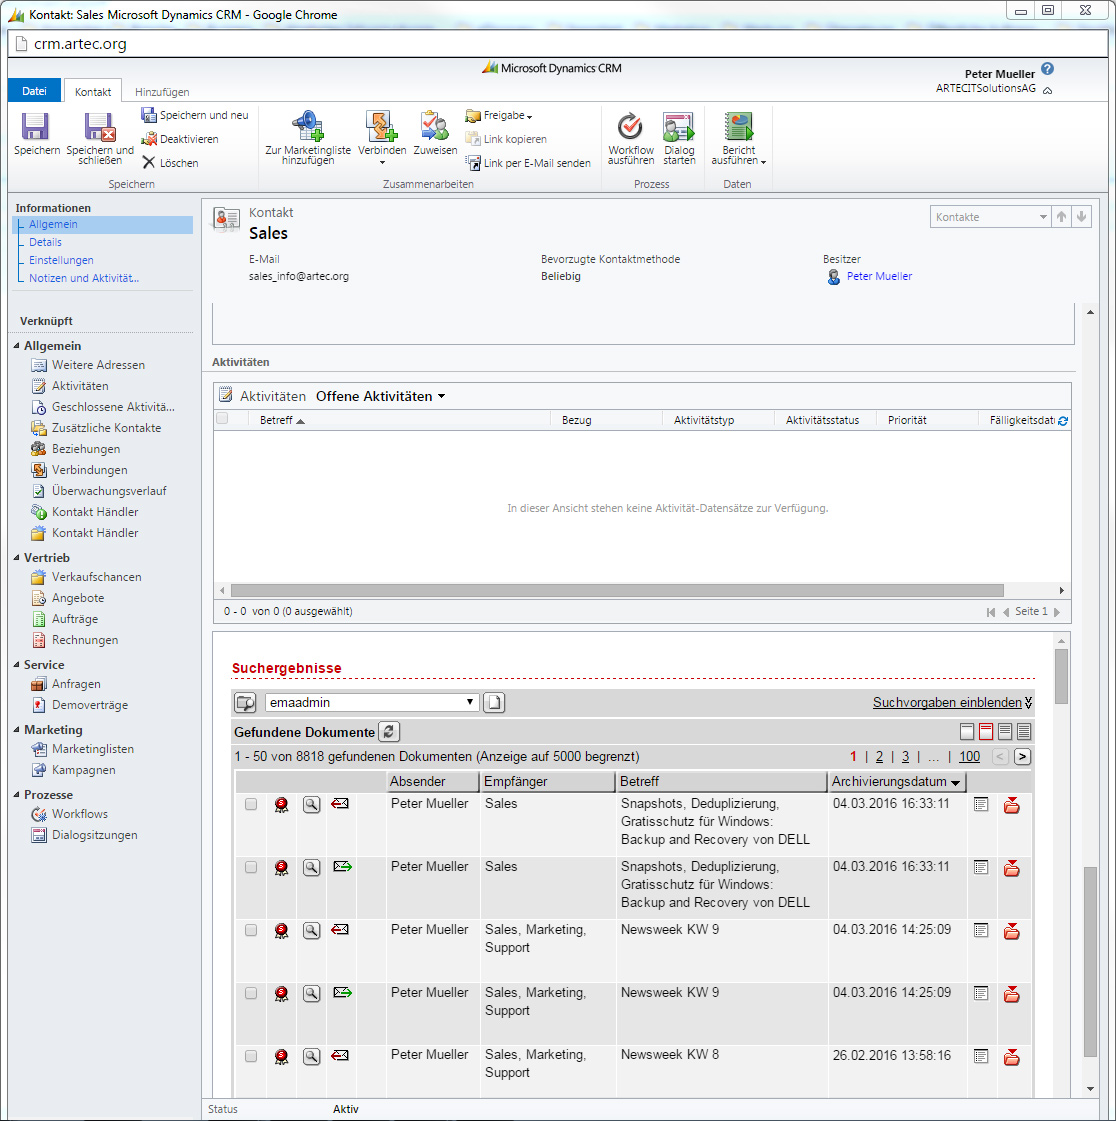Click magnifier preview icon in first result row
The width and height of the screenshot is (1116, 1121).
click(x=312, y=805)
